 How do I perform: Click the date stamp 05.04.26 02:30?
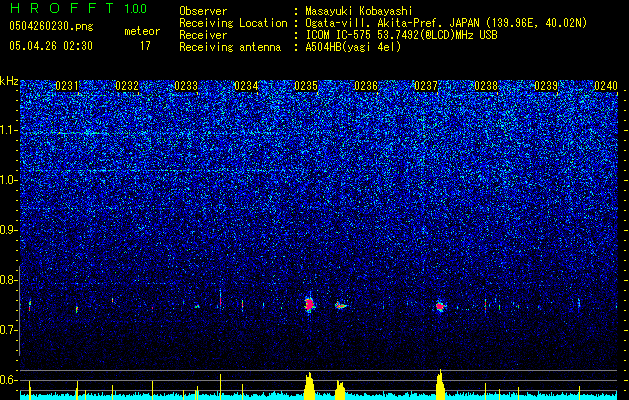51,46
